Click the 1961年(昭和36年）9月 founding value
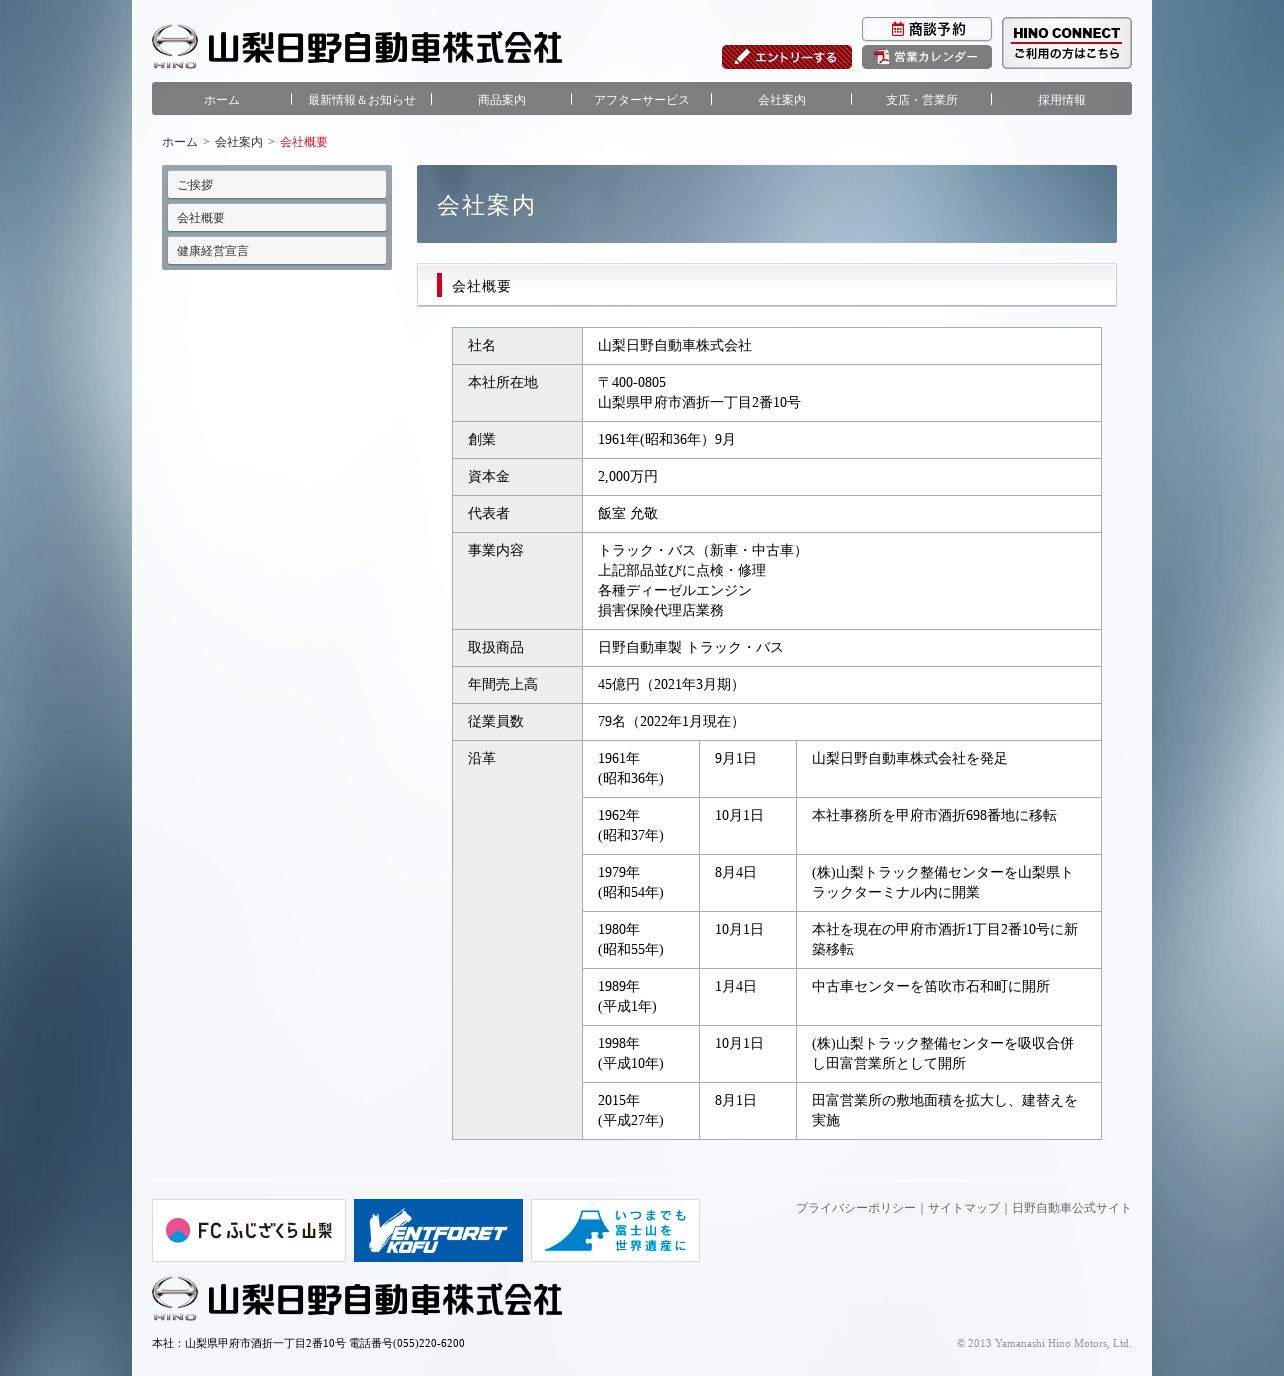The height and width of the screenshot is (1376, 1284). [x=666, y=439]
